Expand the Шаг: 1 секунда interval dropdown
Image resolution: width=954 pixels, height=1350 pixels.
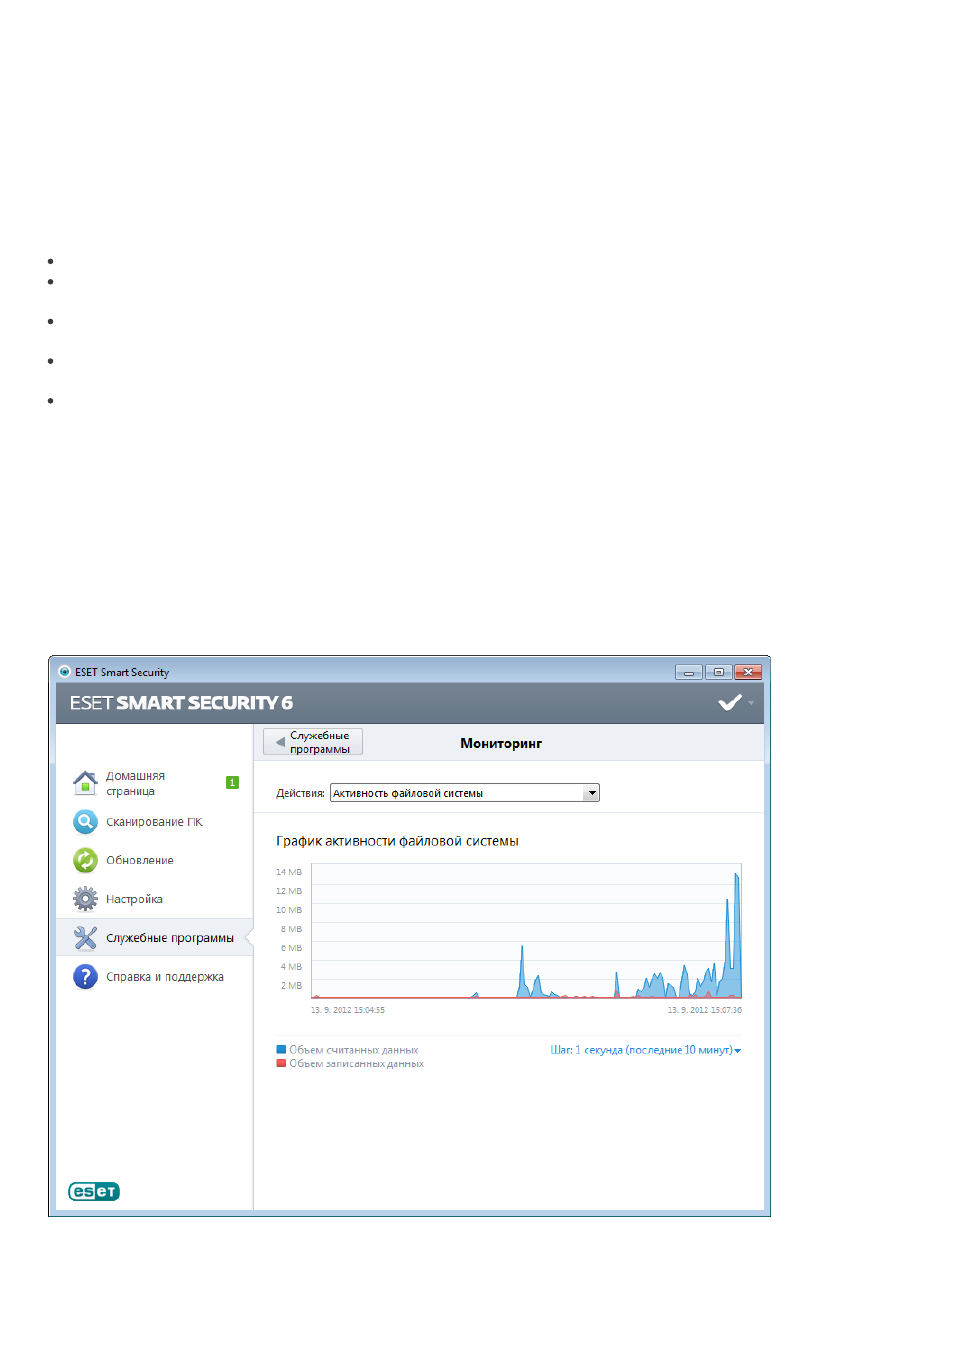(x=646, y=1050)
